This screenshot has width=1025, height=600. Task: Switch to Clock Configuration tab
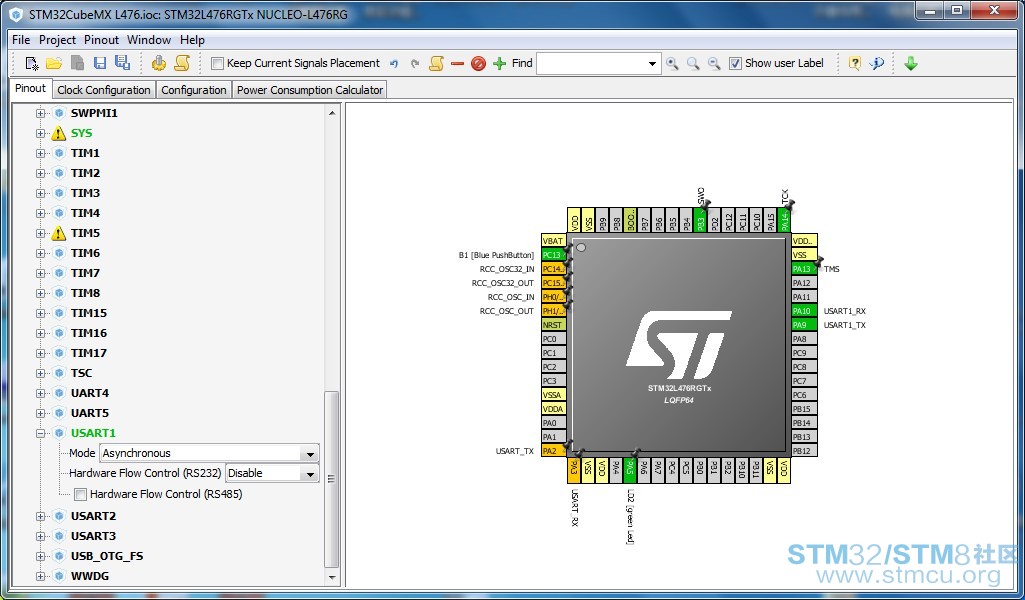(x=103, y=90)
